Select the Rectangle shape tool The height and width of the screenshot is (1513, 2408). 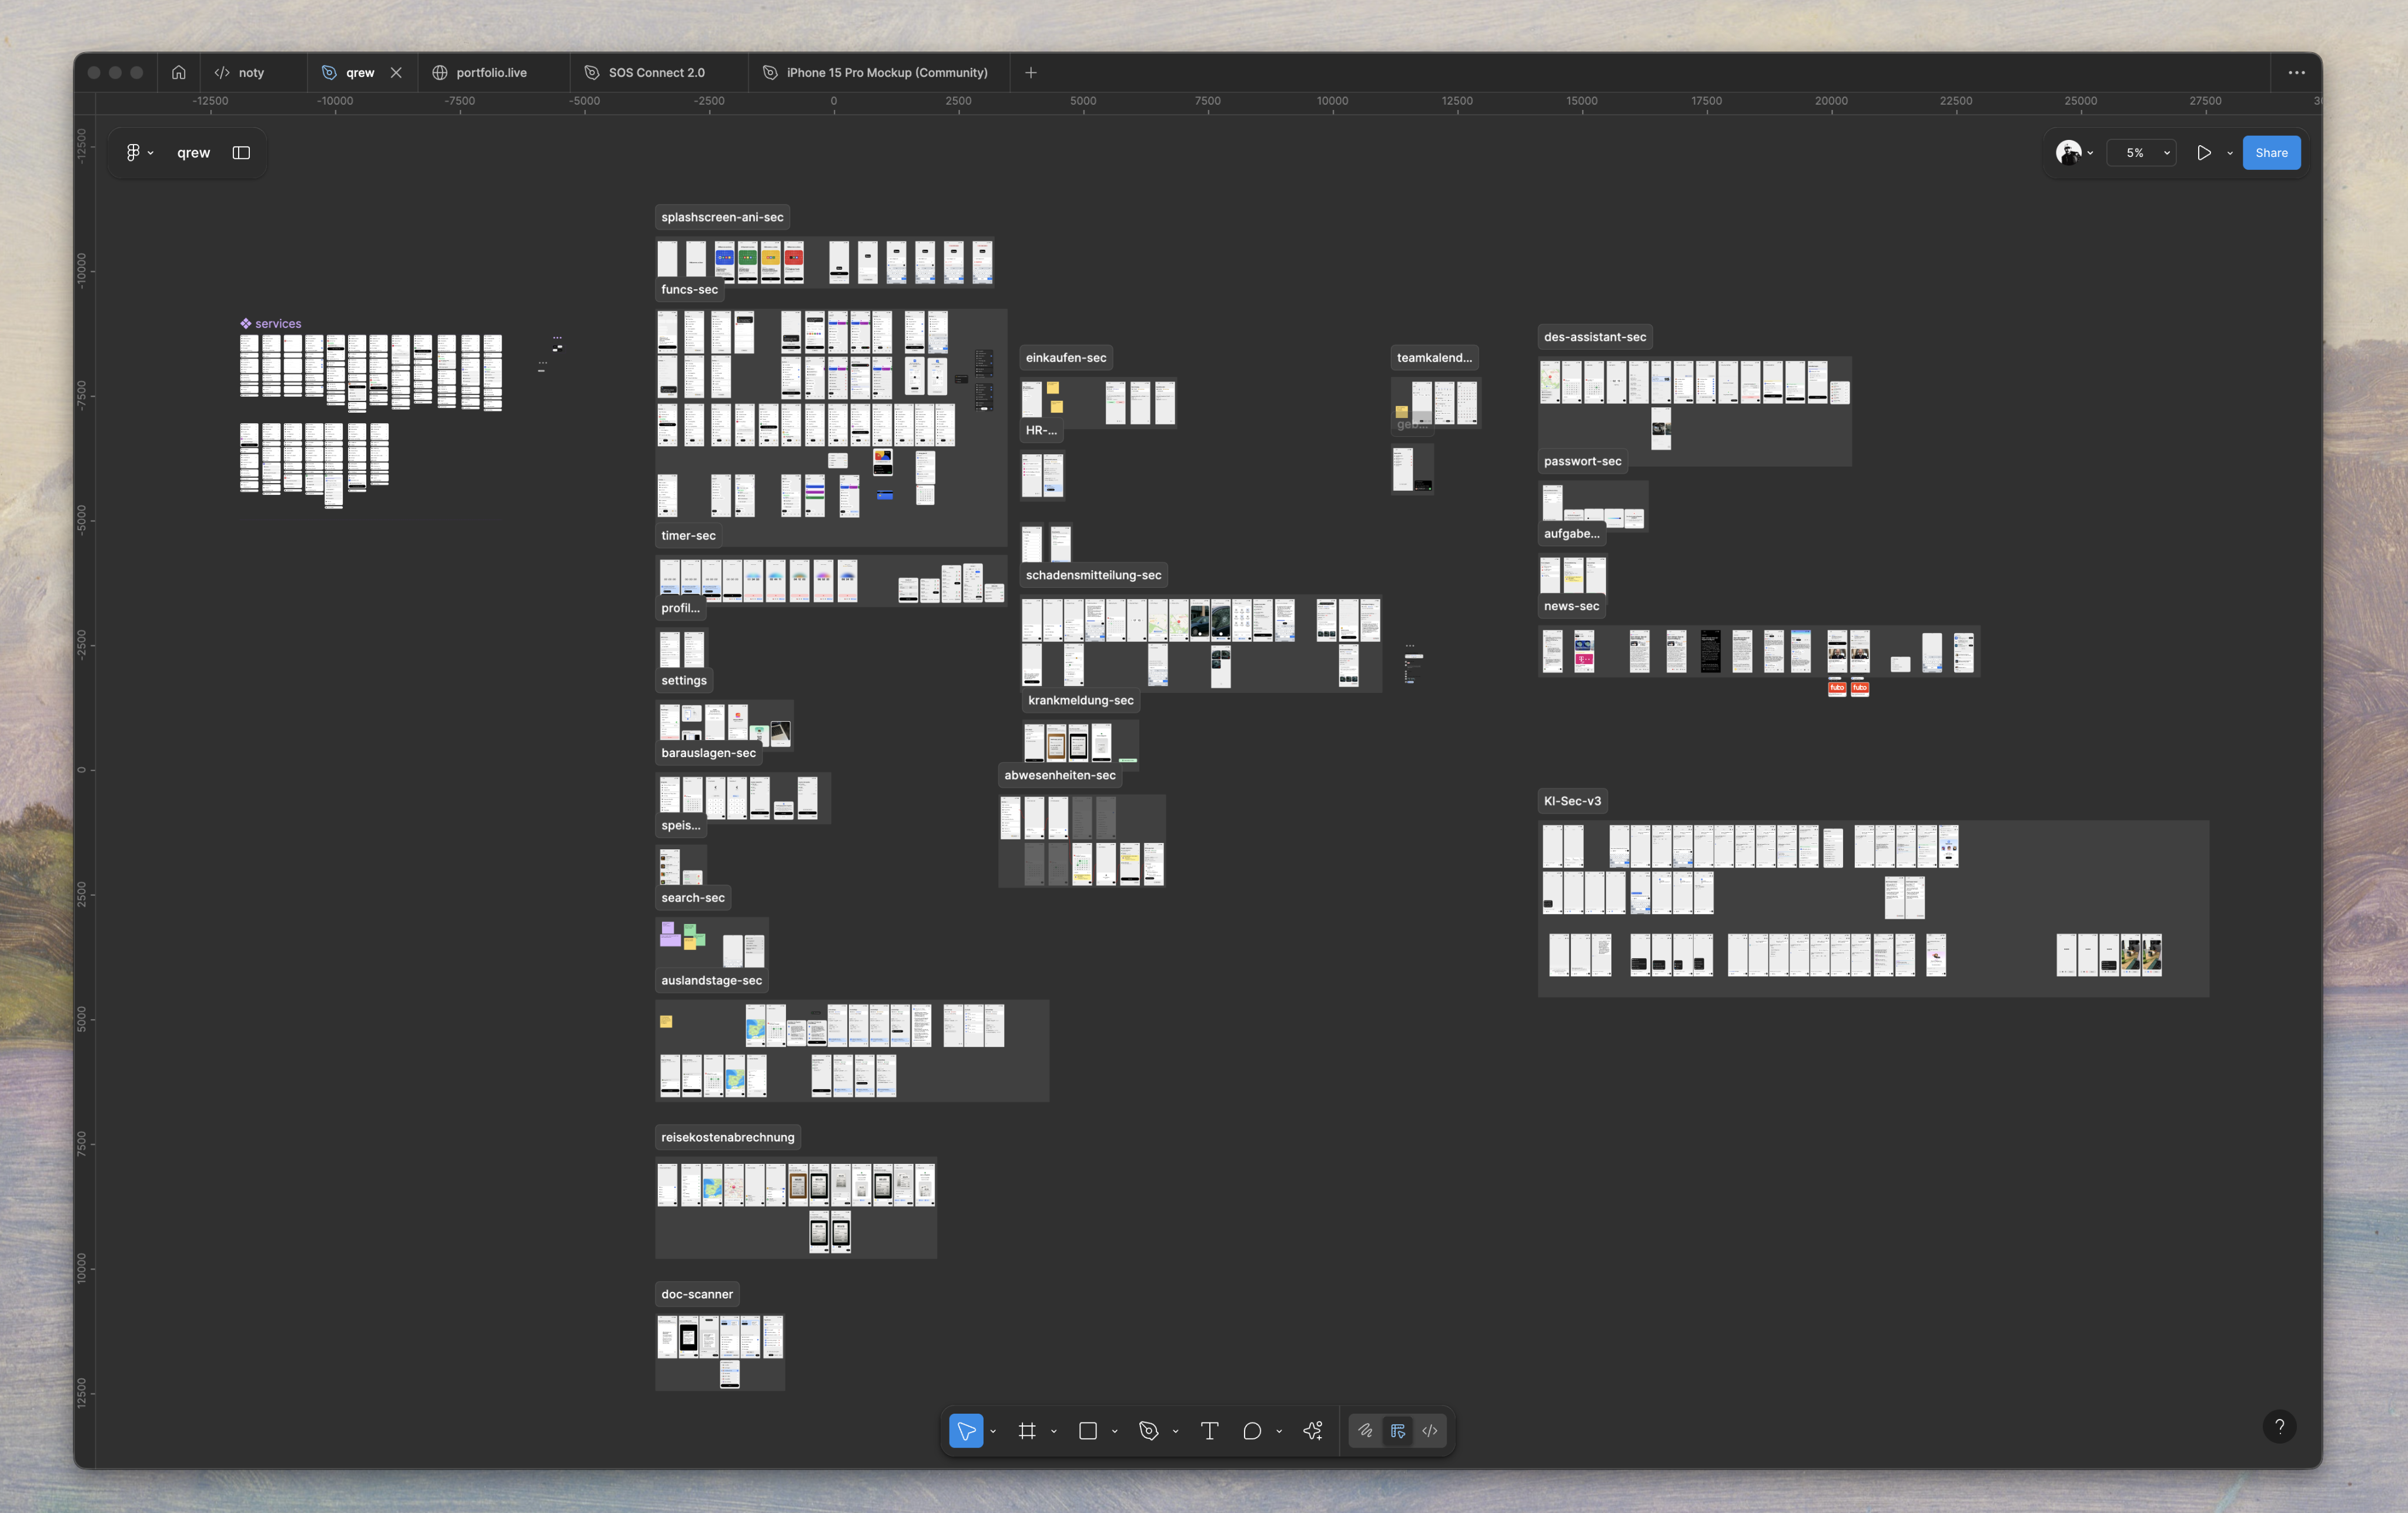pyautogui.click(x=1088, y=1431)
